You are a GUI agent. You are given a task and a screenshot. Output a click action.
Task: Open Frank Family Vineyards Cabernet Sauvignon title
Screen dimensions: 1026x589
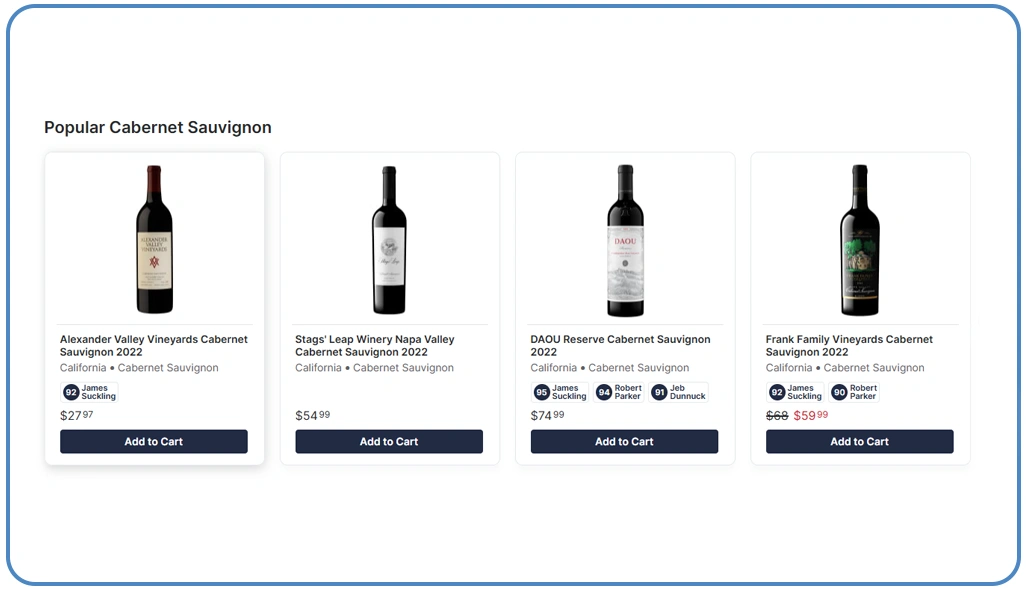(849, 346)
